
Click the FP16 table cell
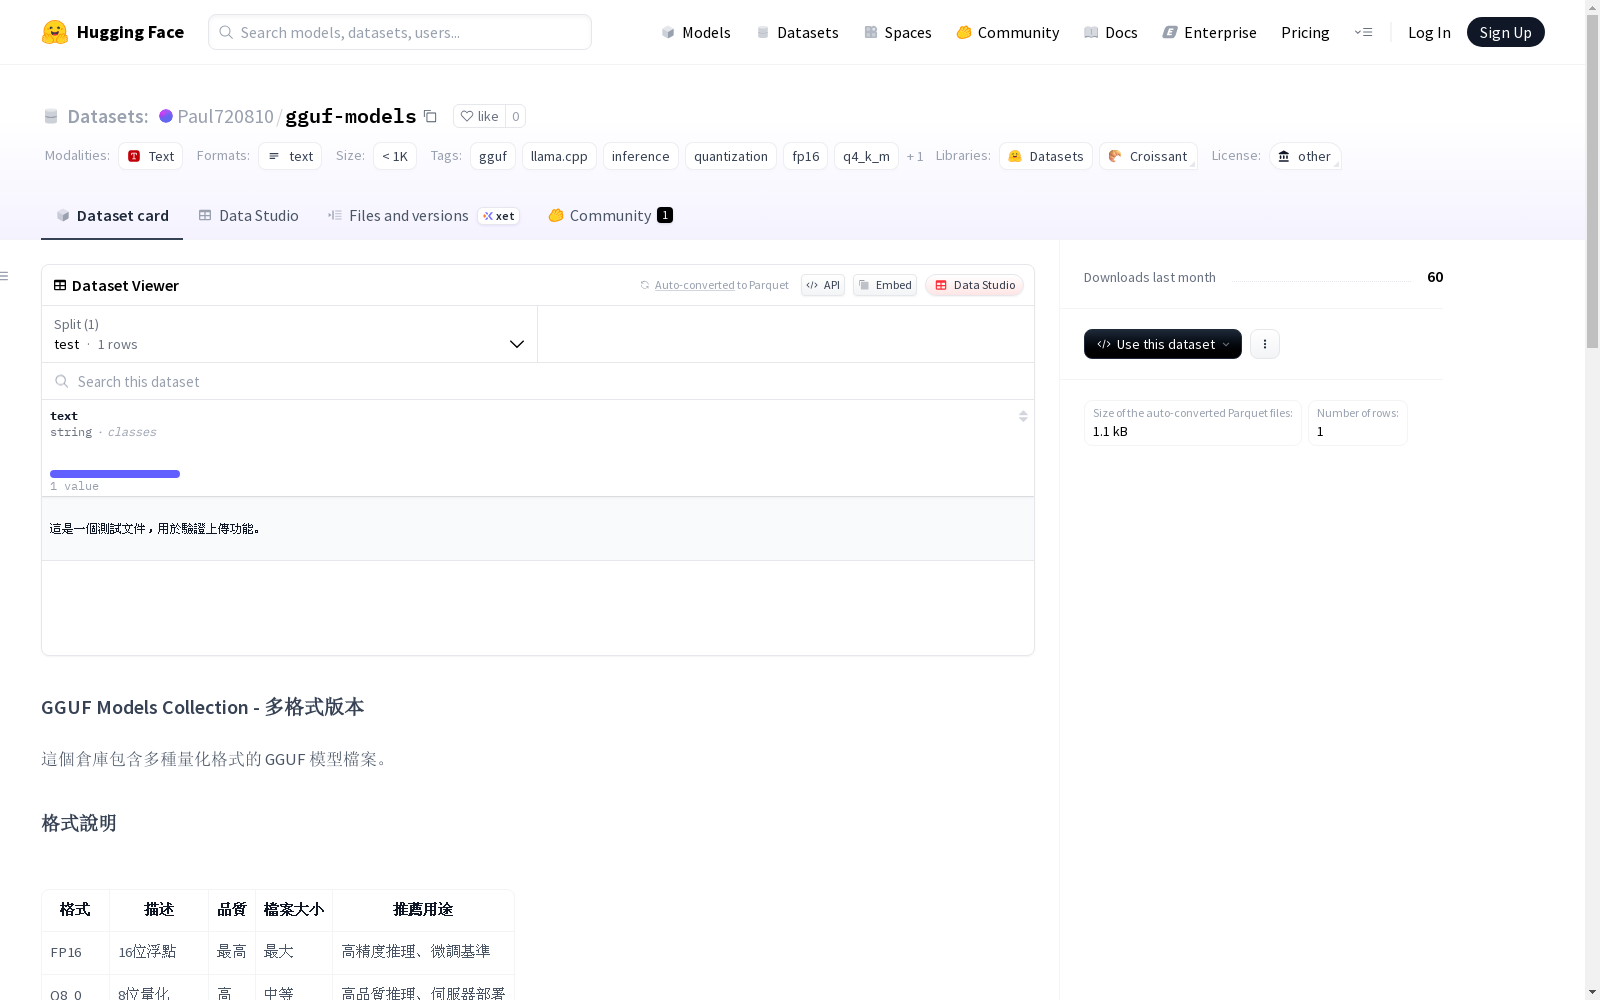pyautogui.click(x=75, y=952)
